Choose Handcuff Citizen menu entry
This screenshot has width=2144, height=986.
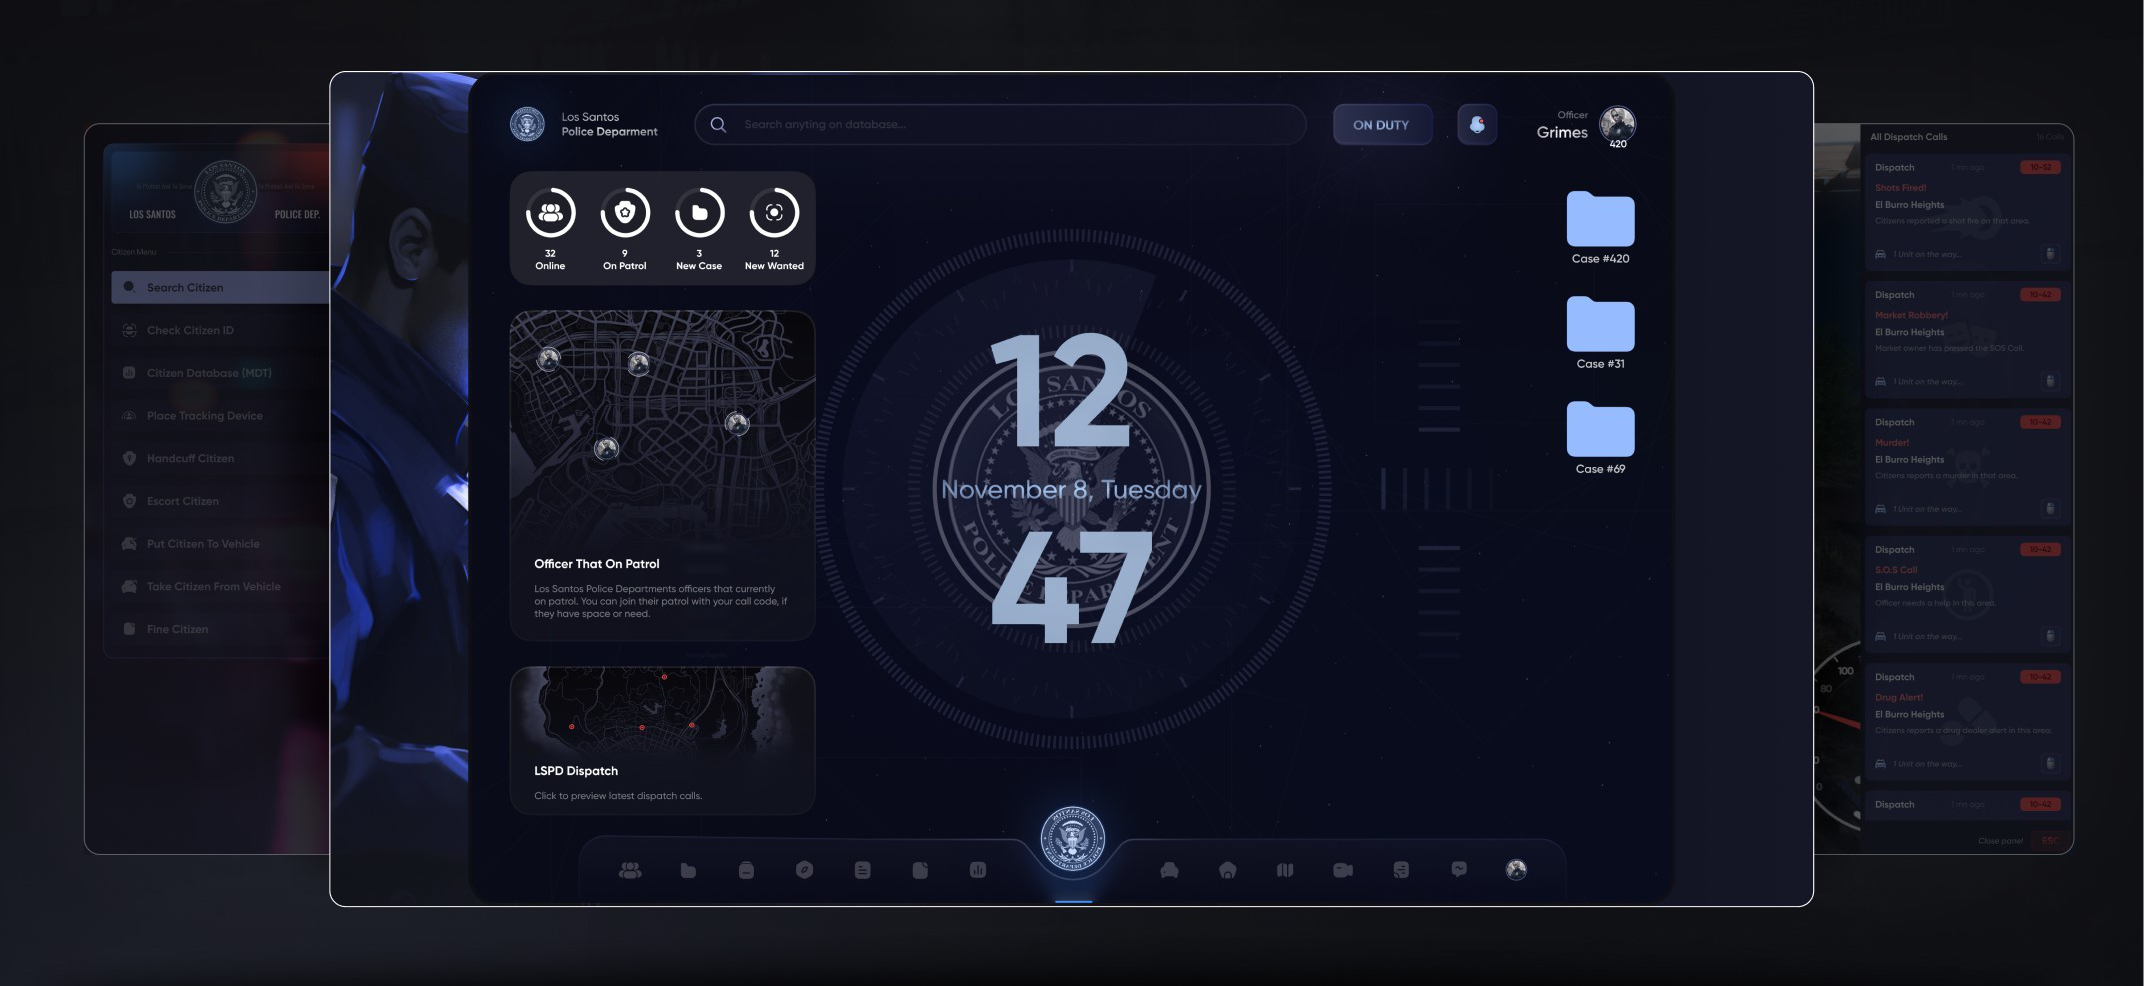tap(190, 459)
